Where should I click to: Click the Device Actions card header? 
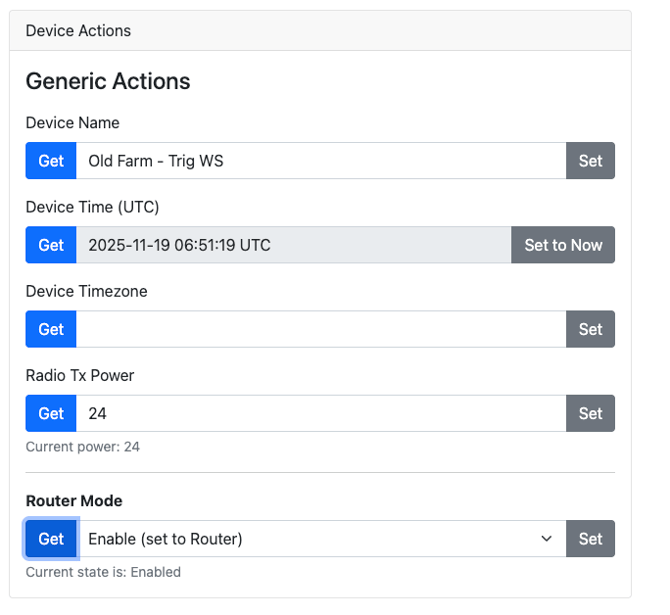click(320, 31)
